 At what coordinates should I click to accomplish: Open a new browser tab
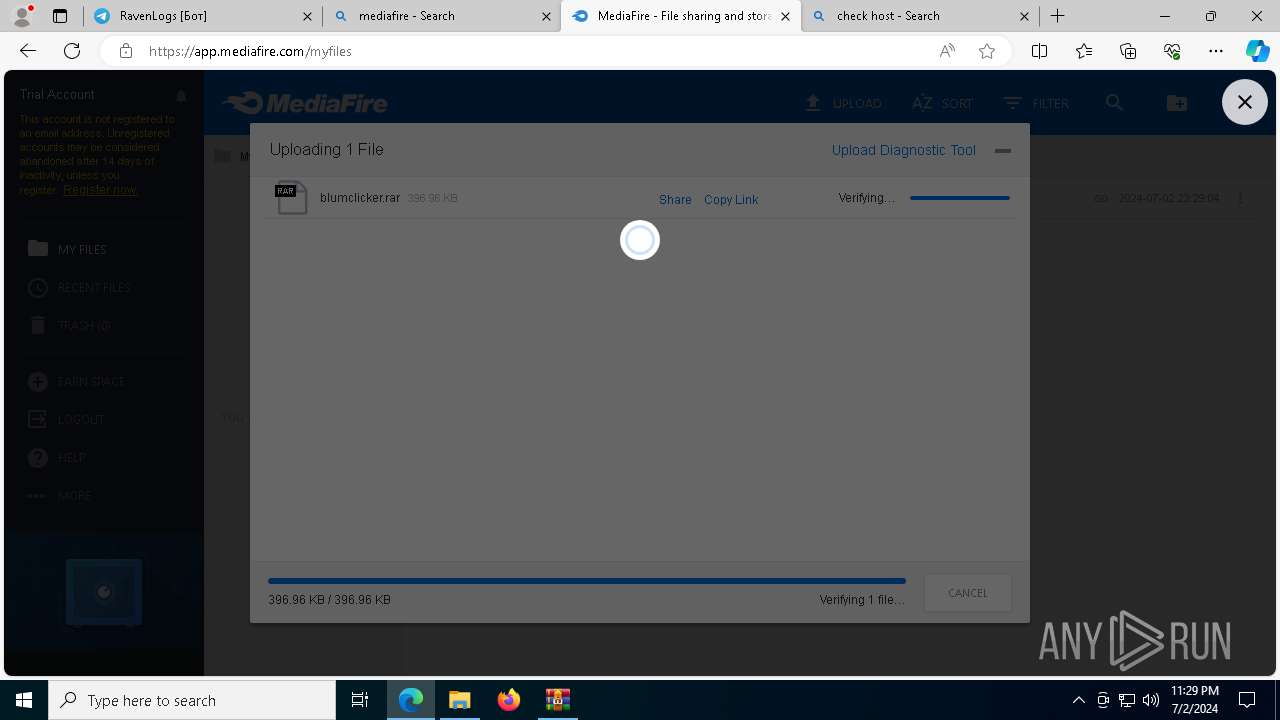point(1057,16)
